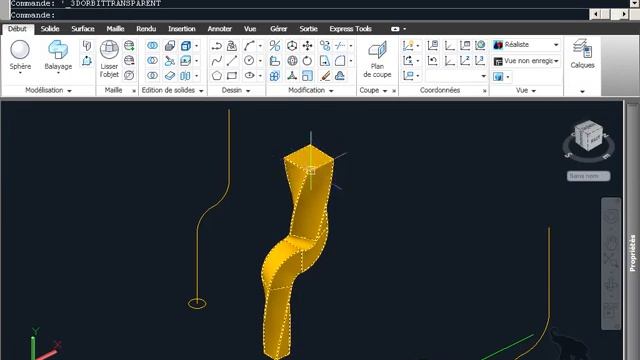Select the ellipse drawing tool
The width and height of the screenshot is (640, 360).
pos(249,76)
